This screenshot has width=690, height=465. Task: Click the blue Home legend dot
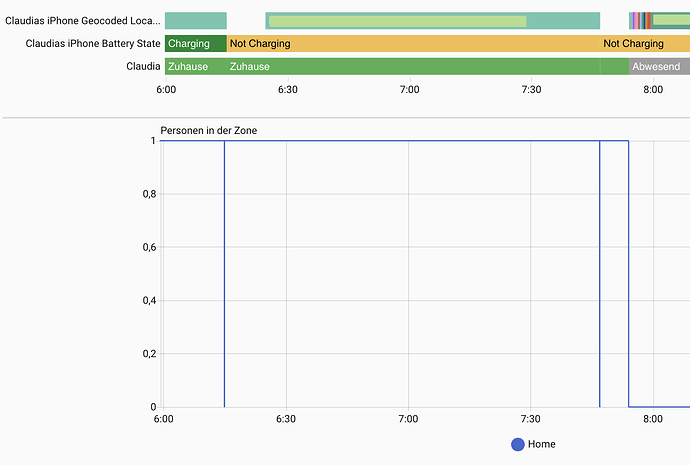[518, 444]
